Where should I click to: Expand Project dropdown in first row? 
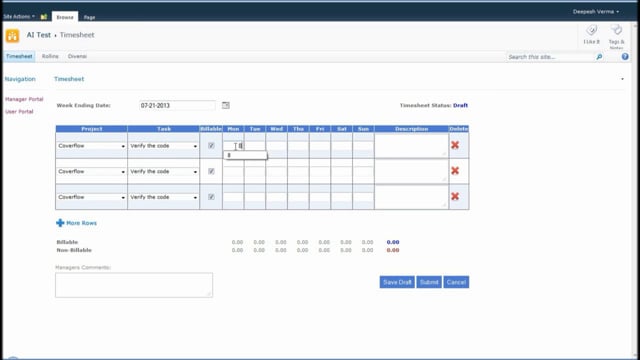(x=91, y=146)
